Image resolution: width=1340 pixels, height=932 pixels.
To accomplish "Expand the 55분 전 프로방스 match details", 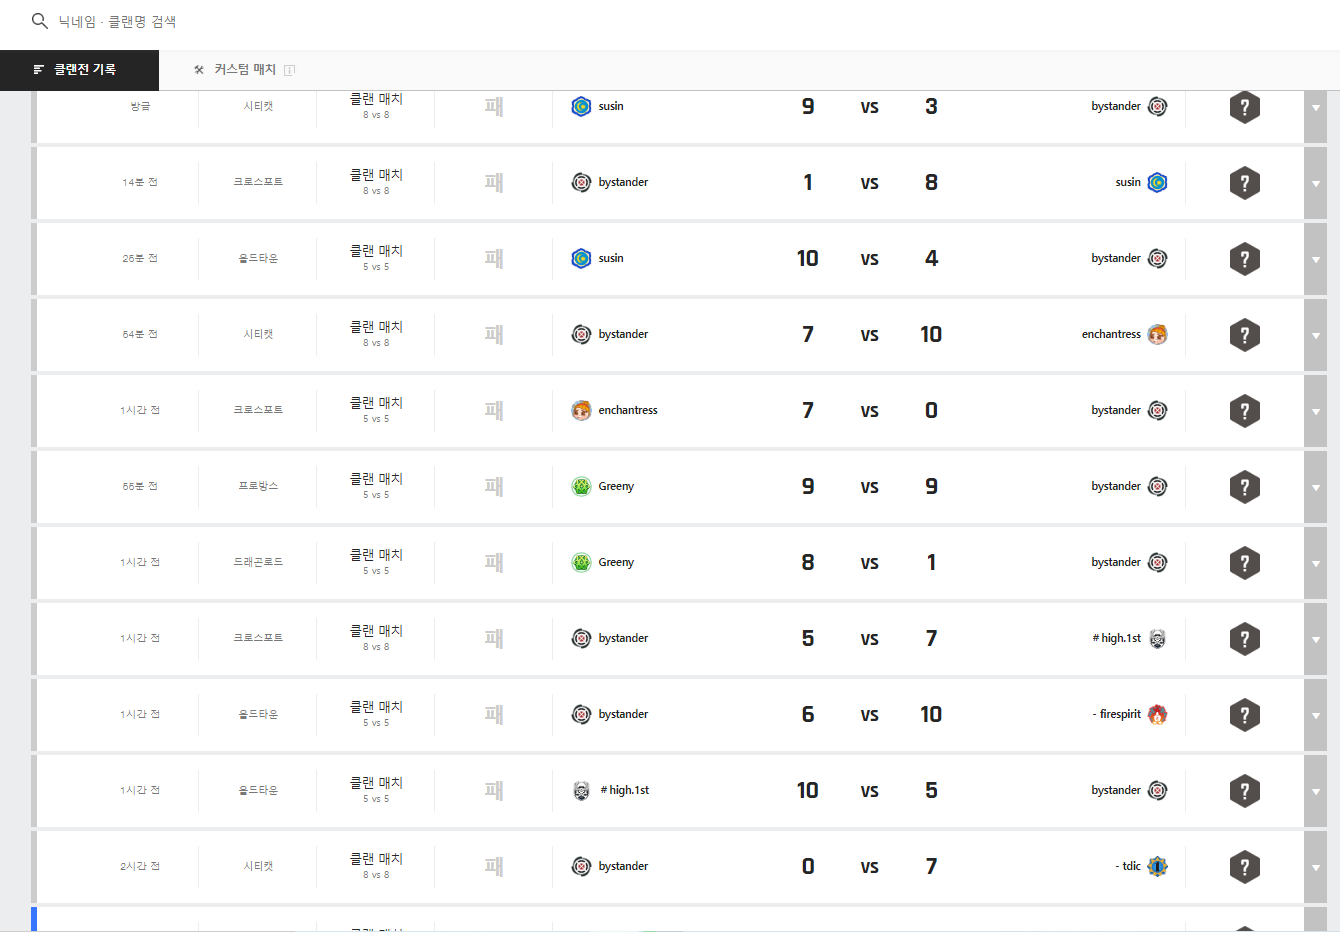I will pos(1315,487).
